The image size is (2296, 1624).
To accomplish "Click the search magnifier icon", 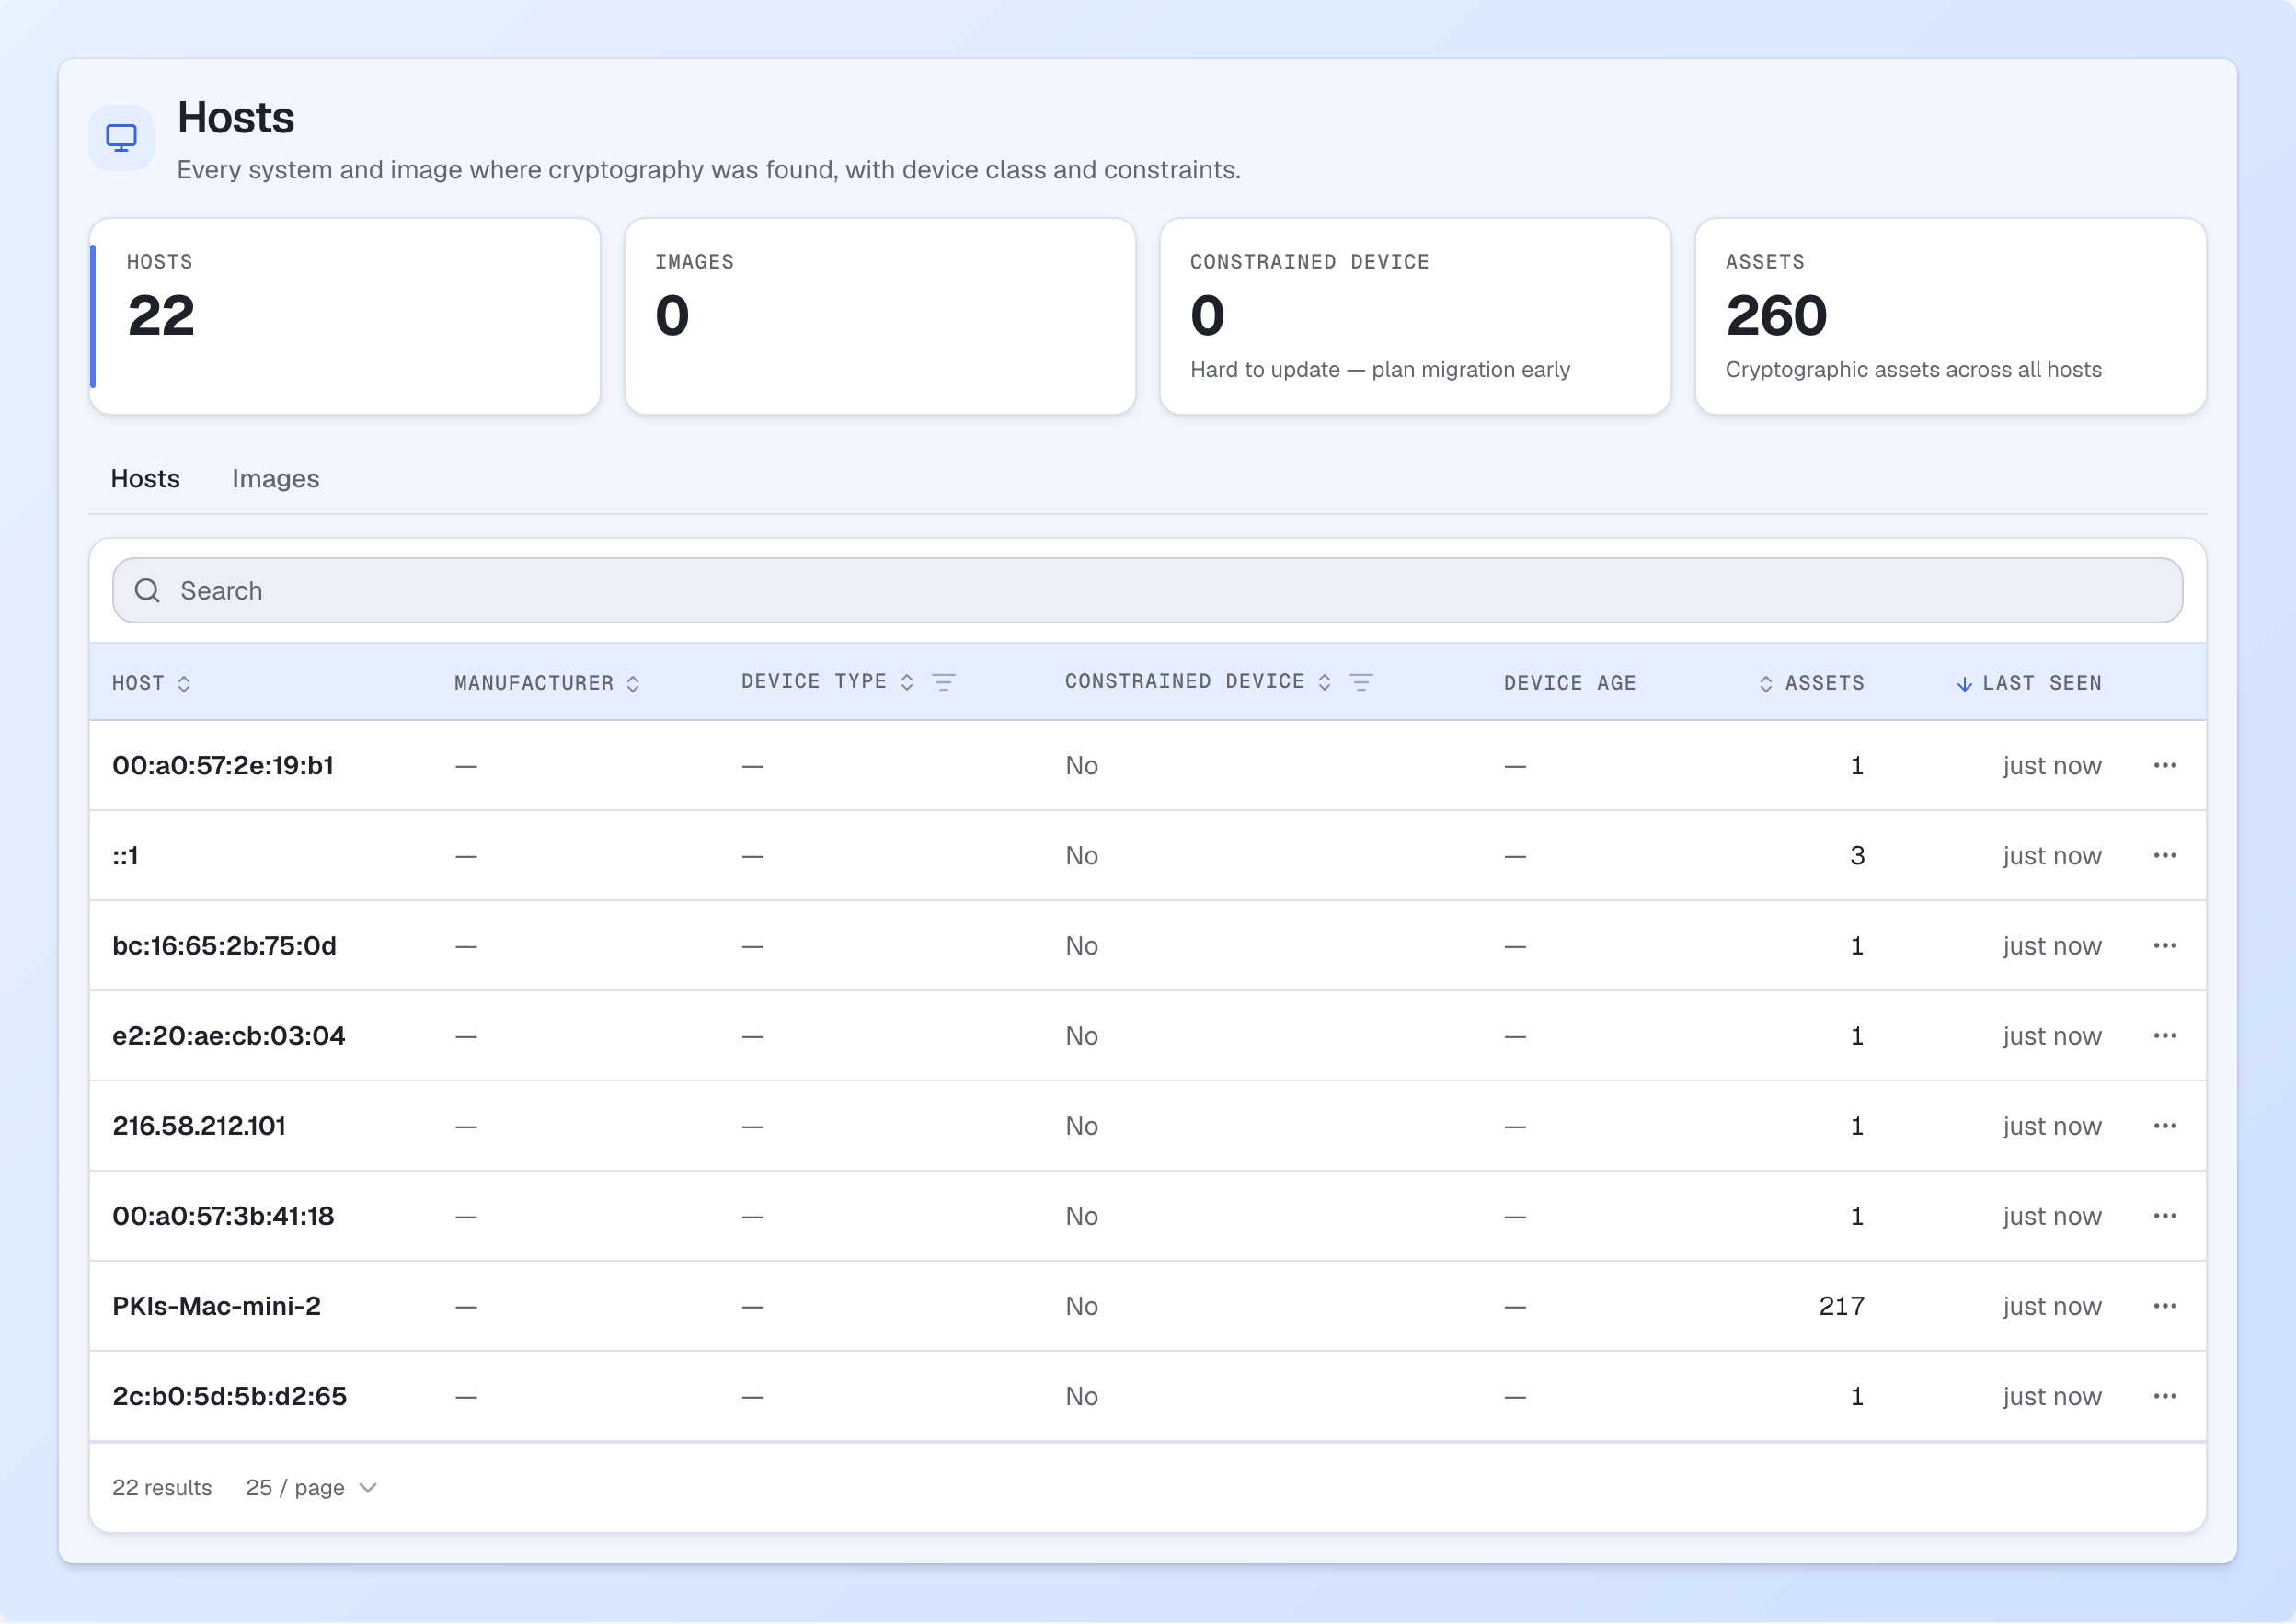I will tap(147, 591).
